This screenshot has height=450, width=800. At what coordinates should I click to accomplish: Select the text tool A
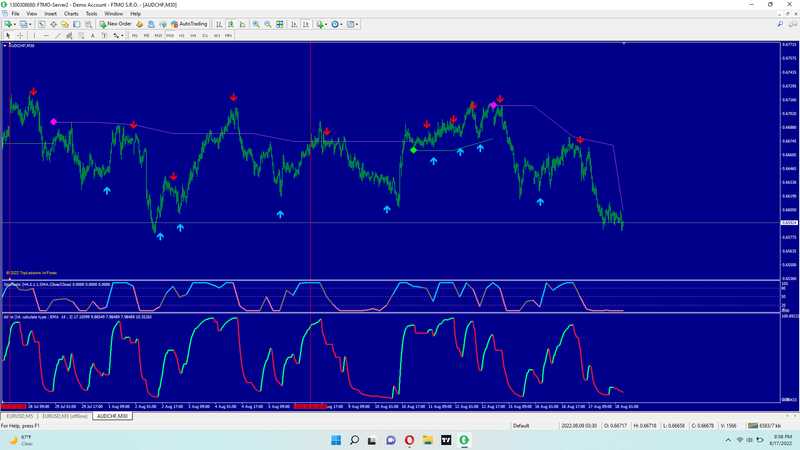pos(92,35)
